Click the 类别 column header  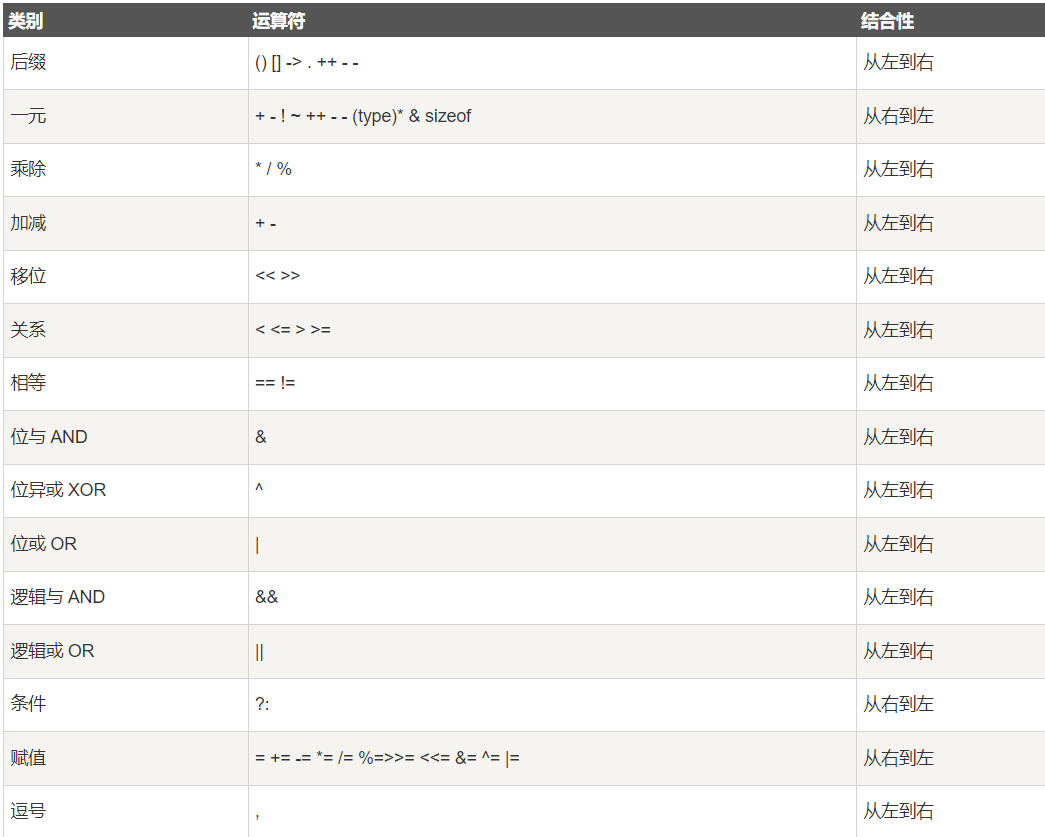pyautogui.click(x=26, y=20)
